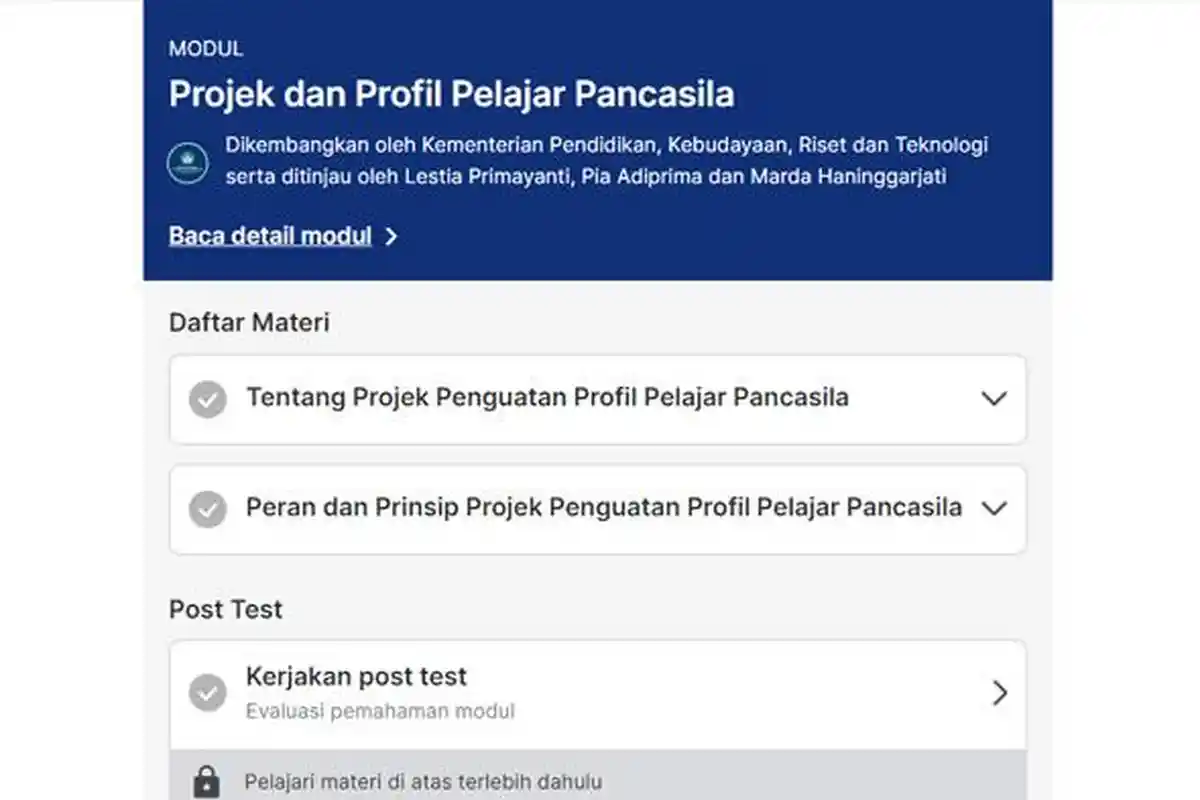The image size is (1200, 800).
Task: Select the MODUL header label
Action: pos(205,48)
